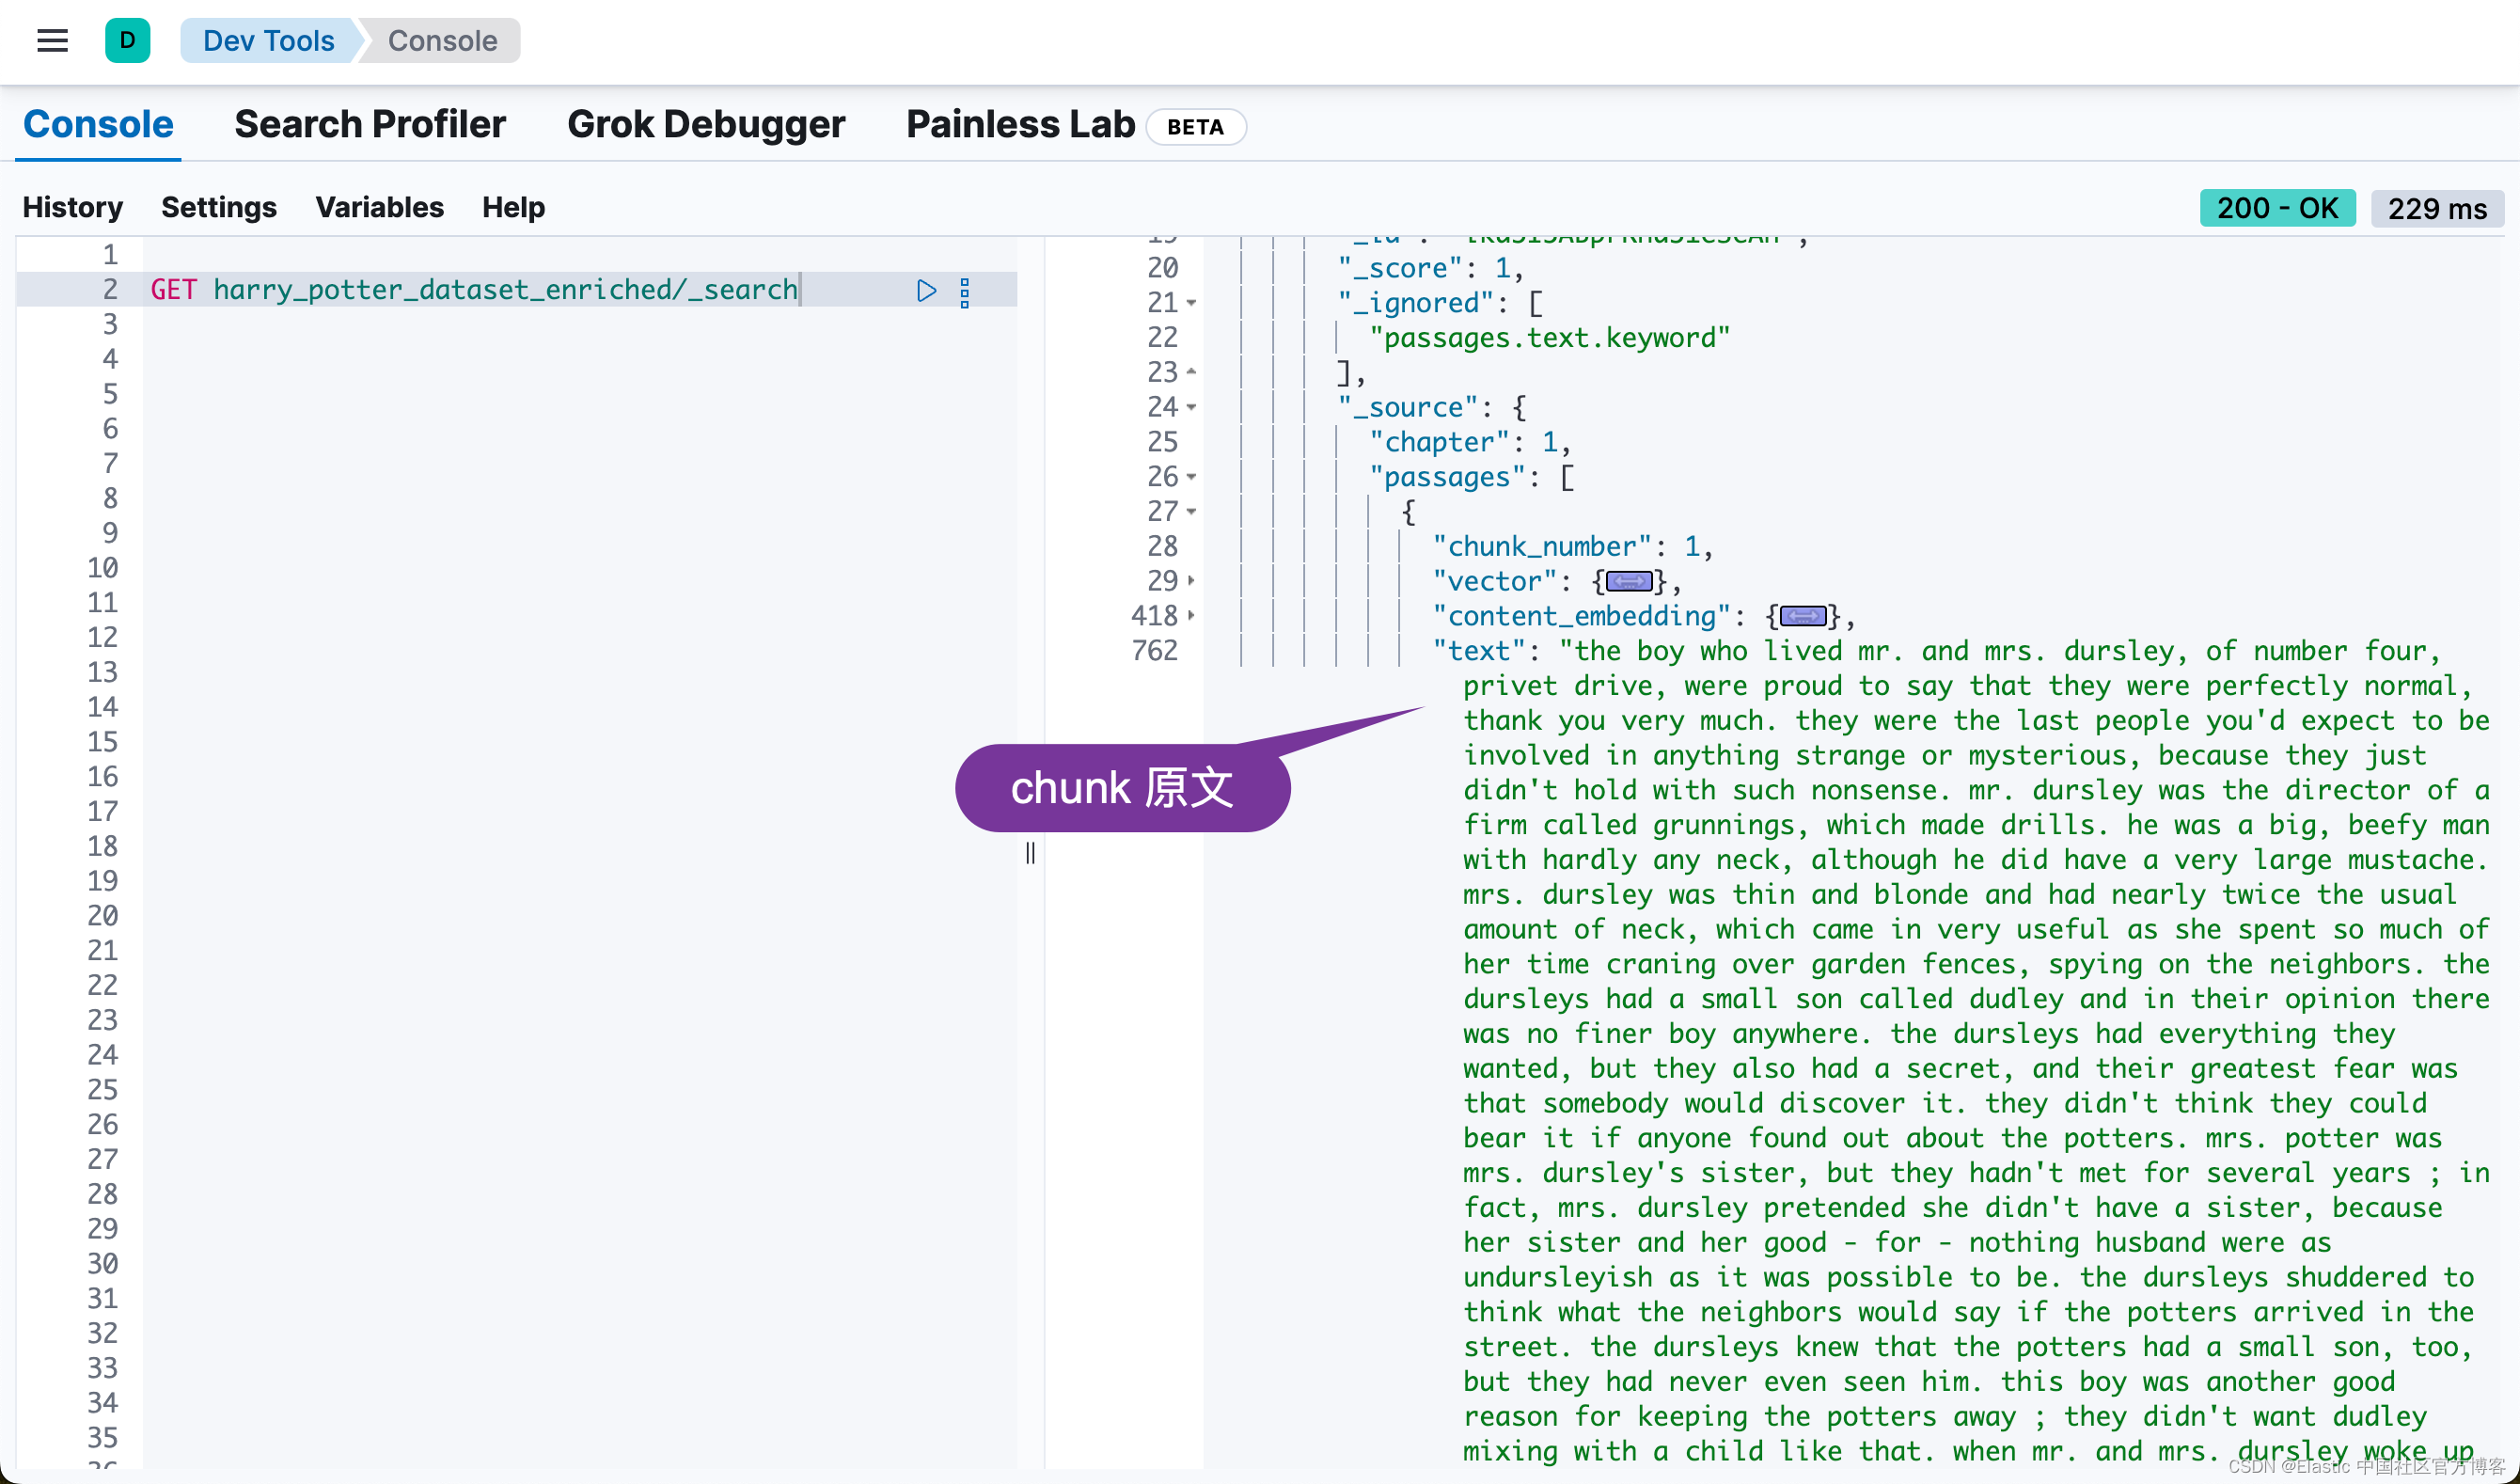Expand the folded vector object badge

pos(1628,581)
